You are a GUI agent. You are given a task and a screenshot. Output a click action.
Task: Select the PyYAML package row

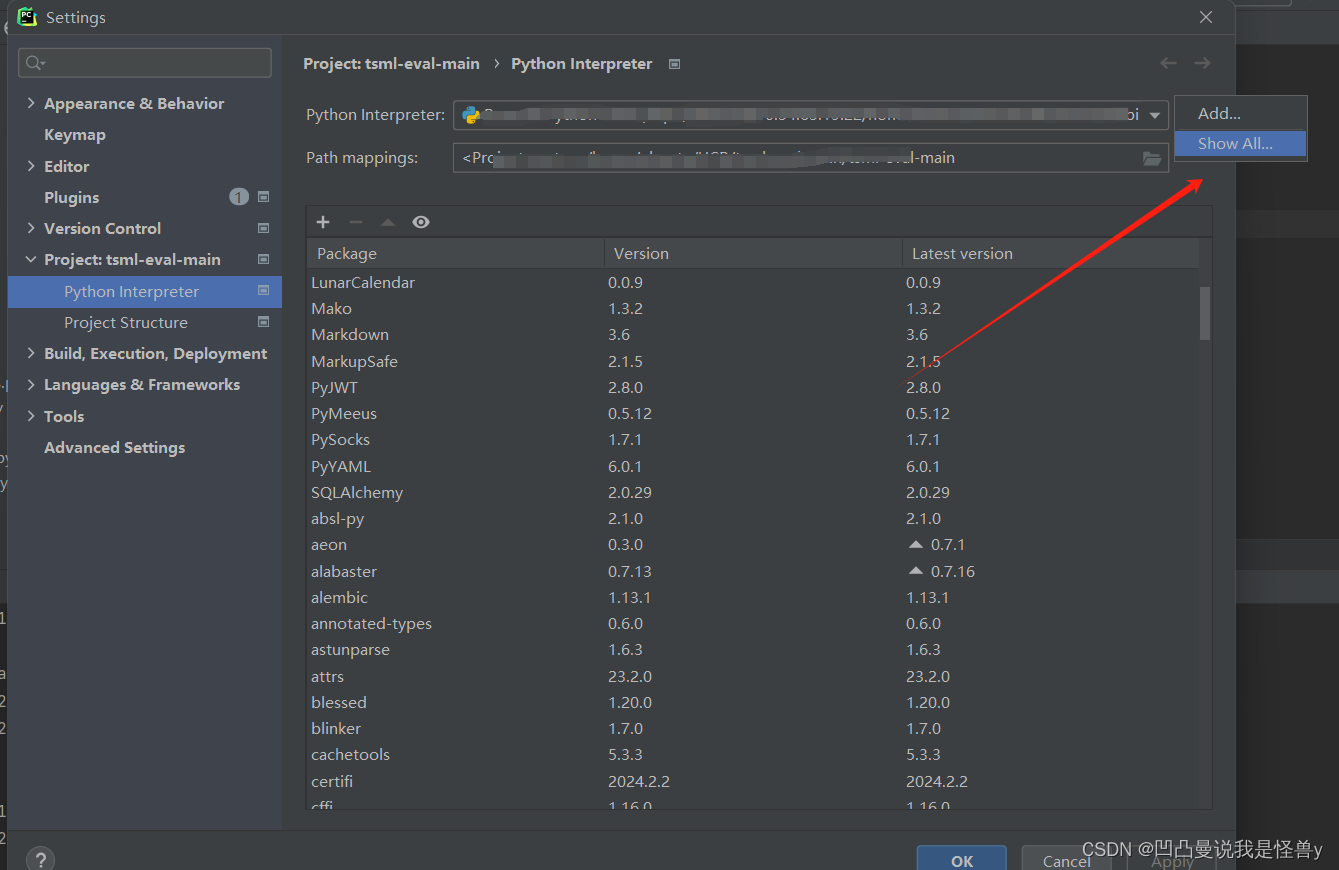tap(753, 466)
